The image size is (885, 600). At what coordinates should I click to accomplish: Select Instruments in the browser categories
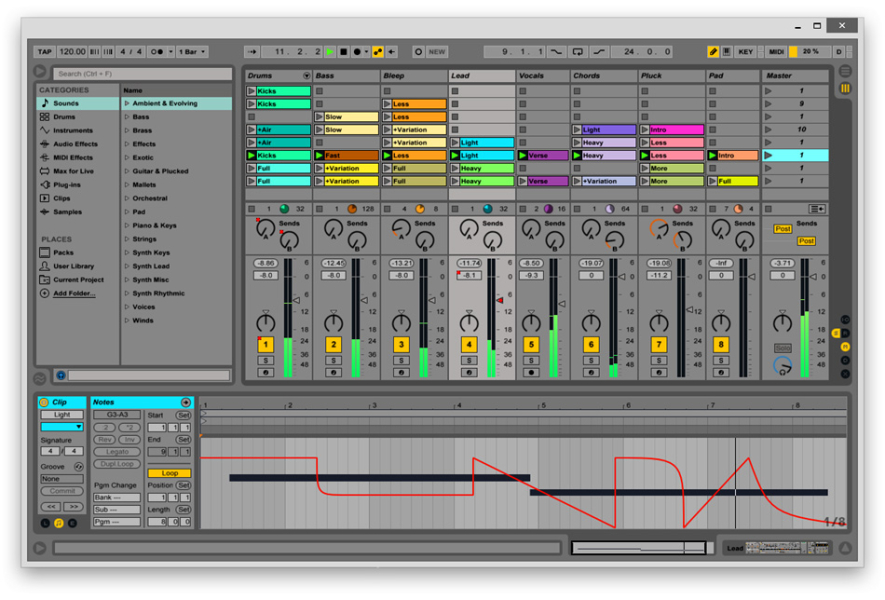point(73,131)
